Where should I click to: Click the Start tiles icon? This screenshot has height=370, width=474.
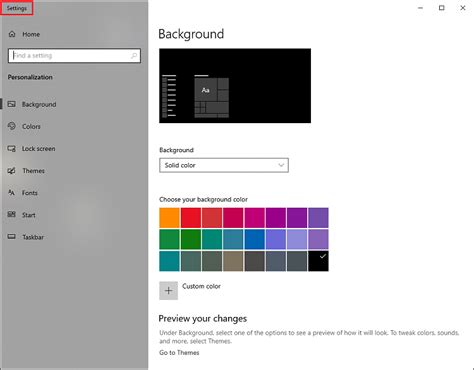(12, 215)
